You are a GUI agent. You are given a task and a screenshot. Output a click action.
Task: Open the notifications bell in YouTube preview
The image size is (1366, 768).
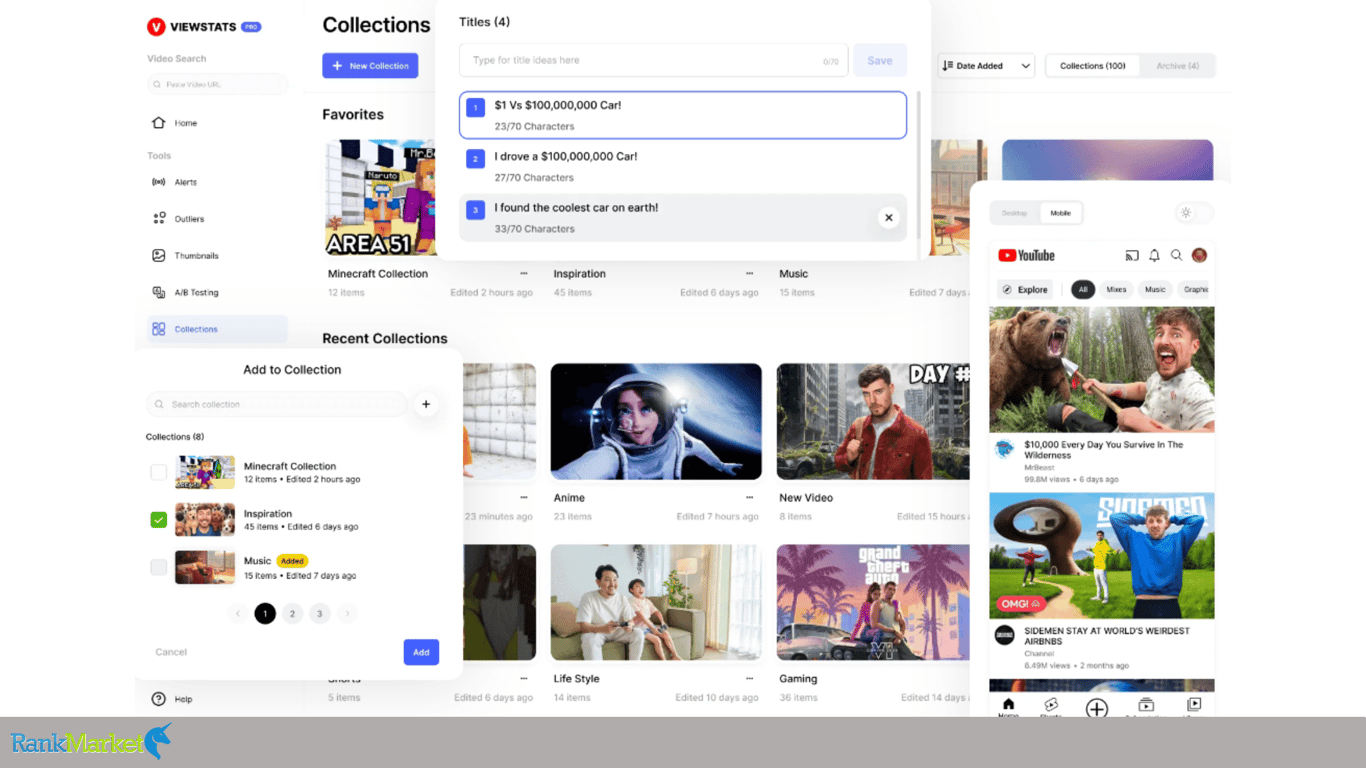tap(1154, 255)
